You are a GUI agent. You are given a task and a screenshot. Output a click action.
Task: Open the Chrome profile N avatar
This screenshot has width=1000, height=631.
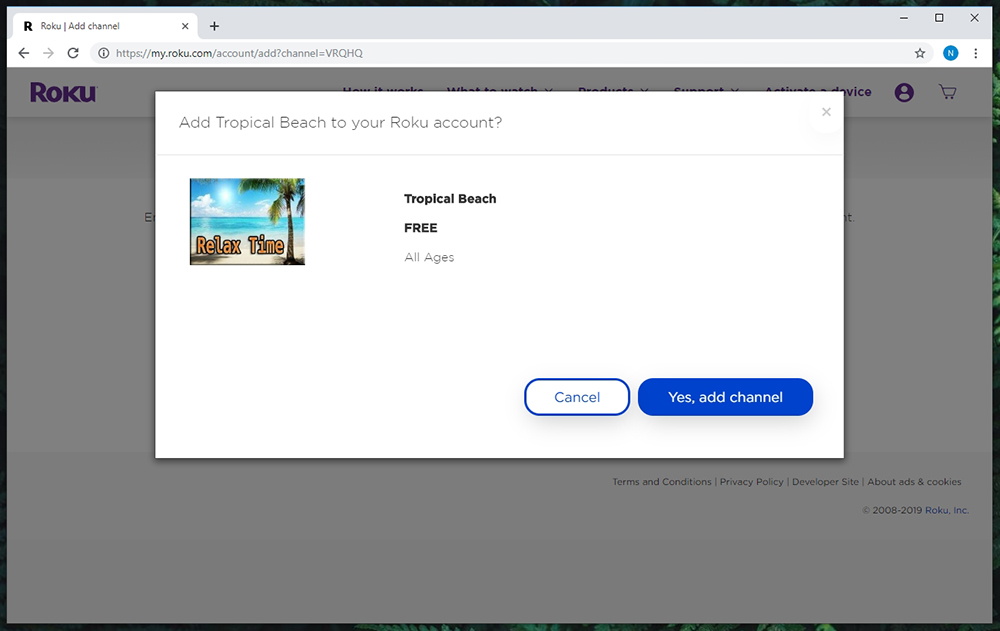(x=950, y=53)
